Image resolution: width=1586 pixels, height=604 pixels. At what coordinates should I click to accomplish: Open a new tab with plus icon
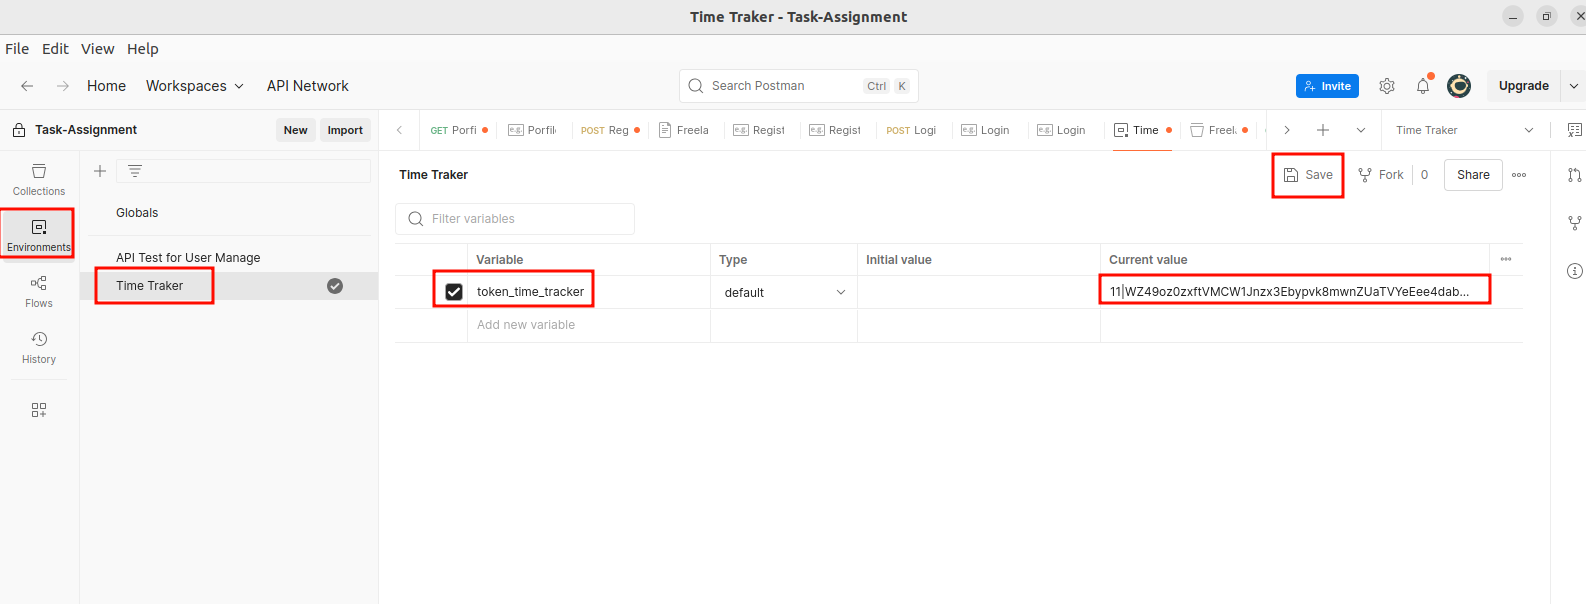(1323, 130)
